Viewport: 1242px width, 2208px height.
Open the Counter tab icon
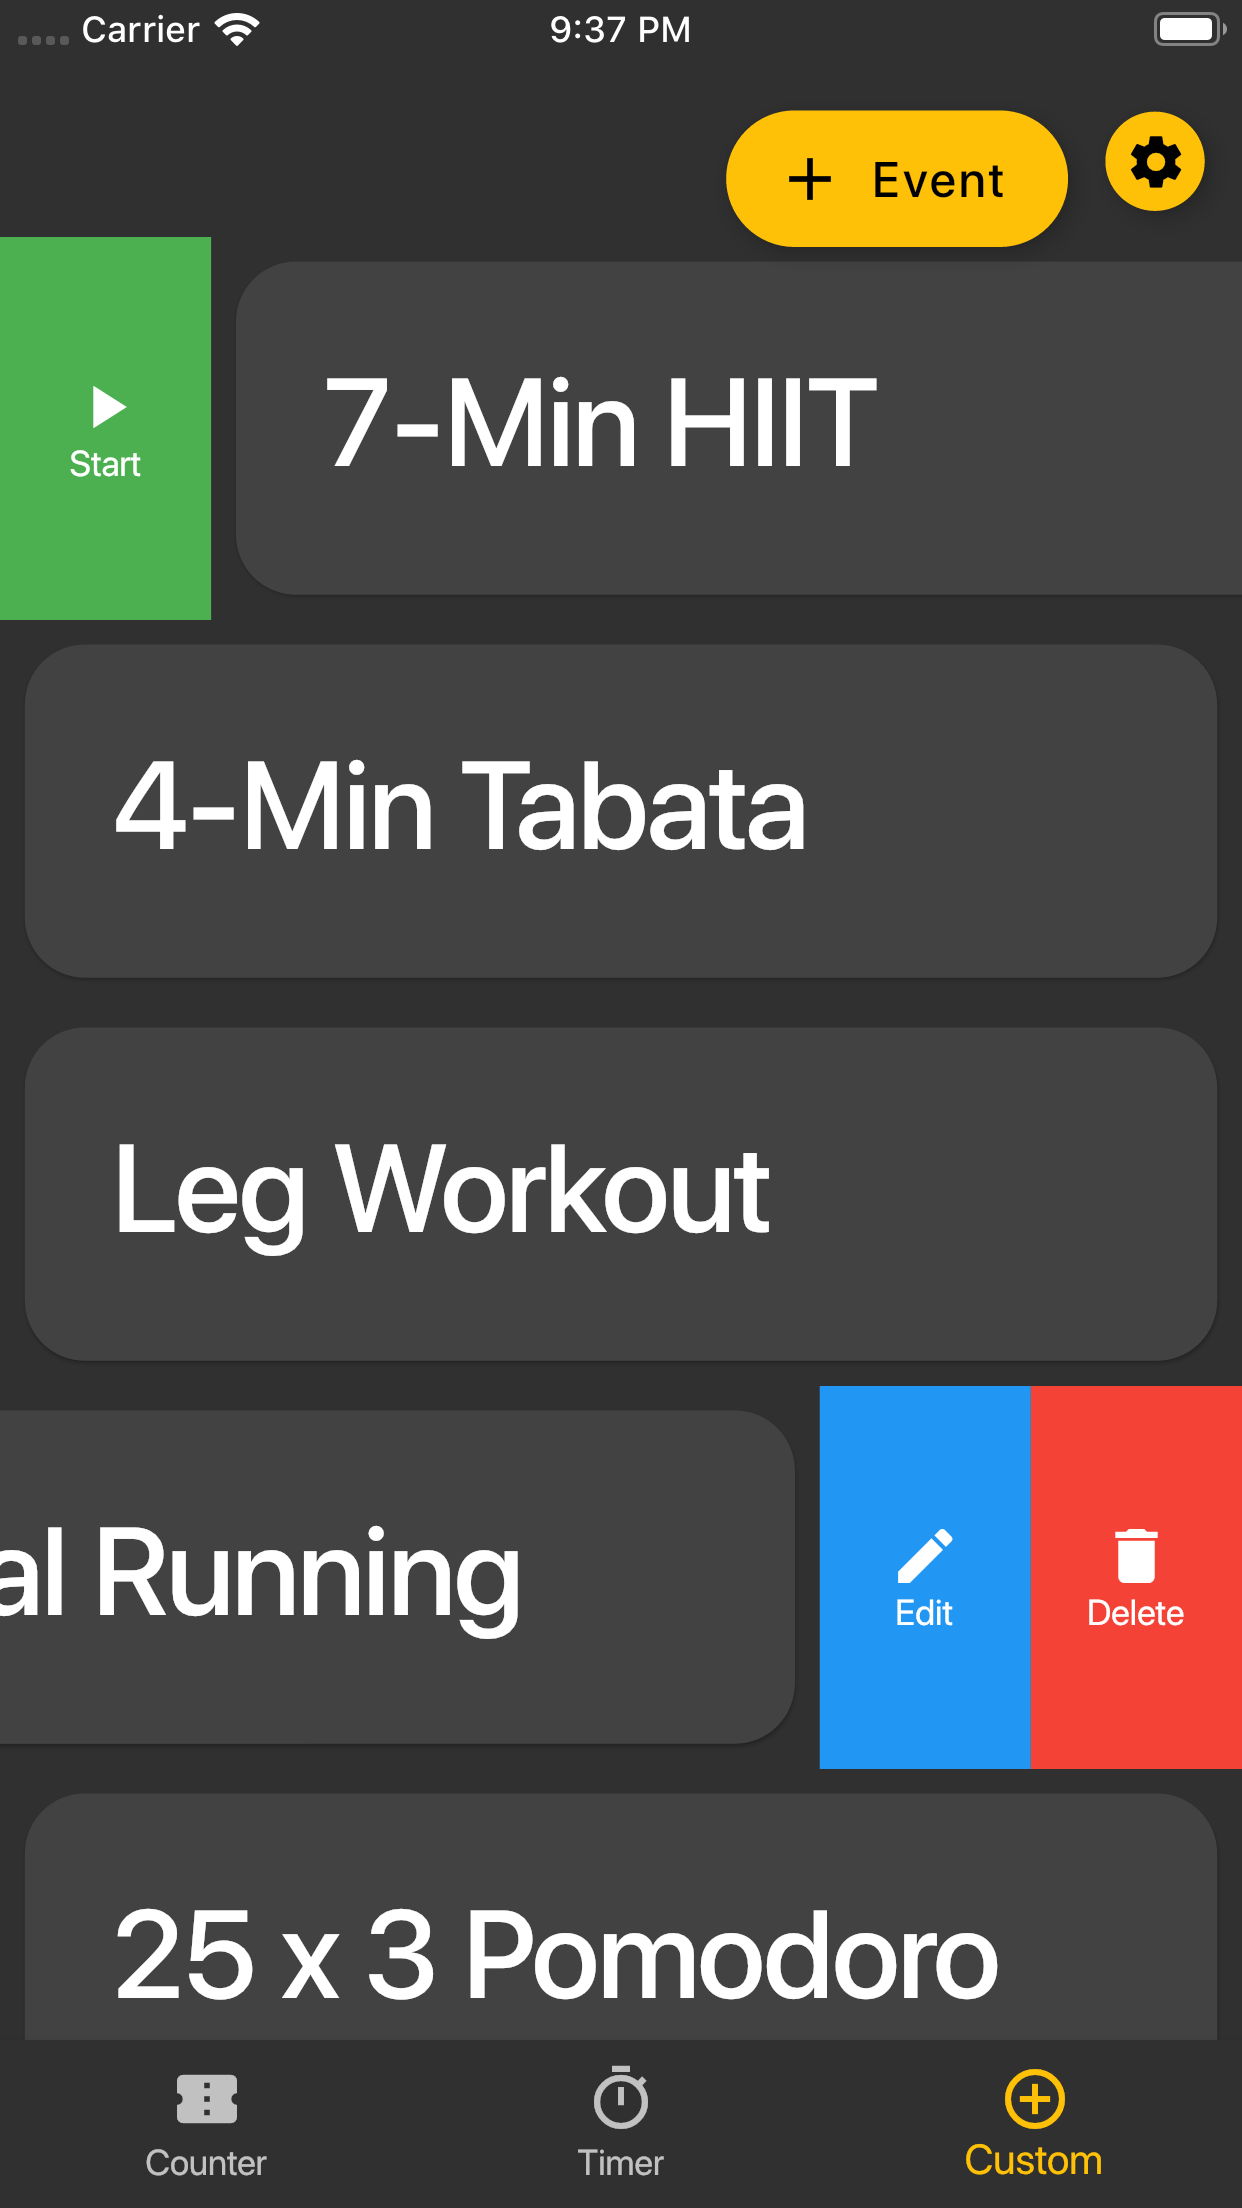point(206,2098)
